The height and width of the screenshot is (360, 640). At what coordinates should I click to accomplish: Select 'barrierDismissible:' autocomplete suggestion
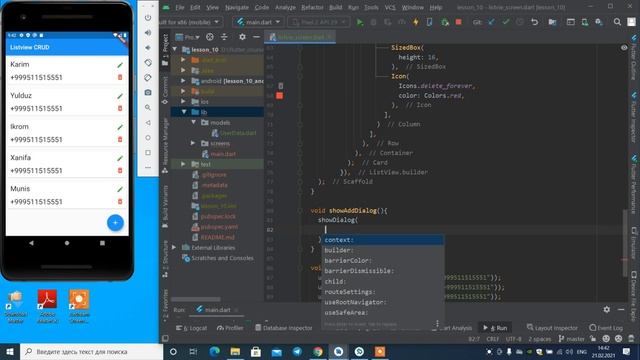382,271
